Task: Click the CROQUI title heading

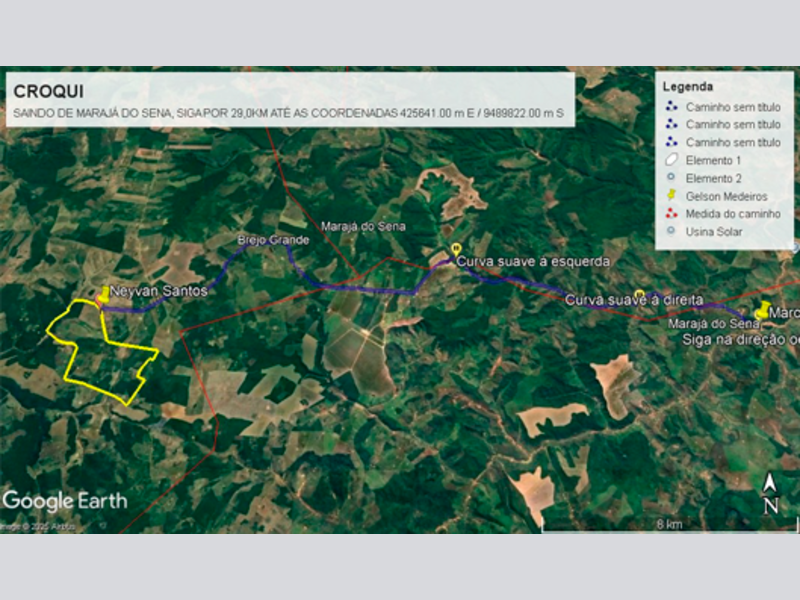Action: click(42, 91)
